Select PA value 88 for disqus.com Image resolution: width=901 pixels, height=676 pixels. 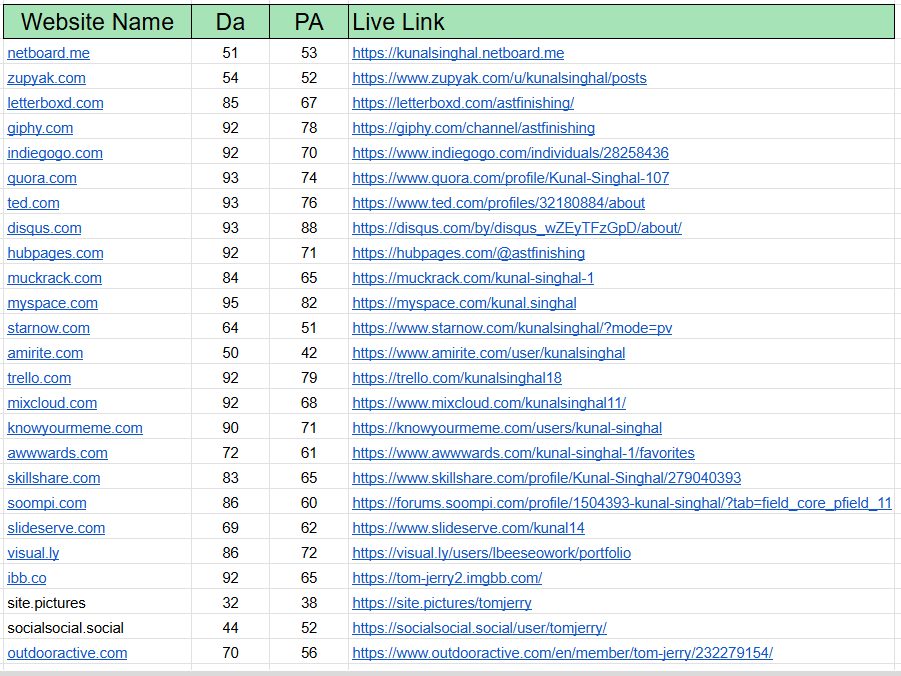click(x=309, y=228)
